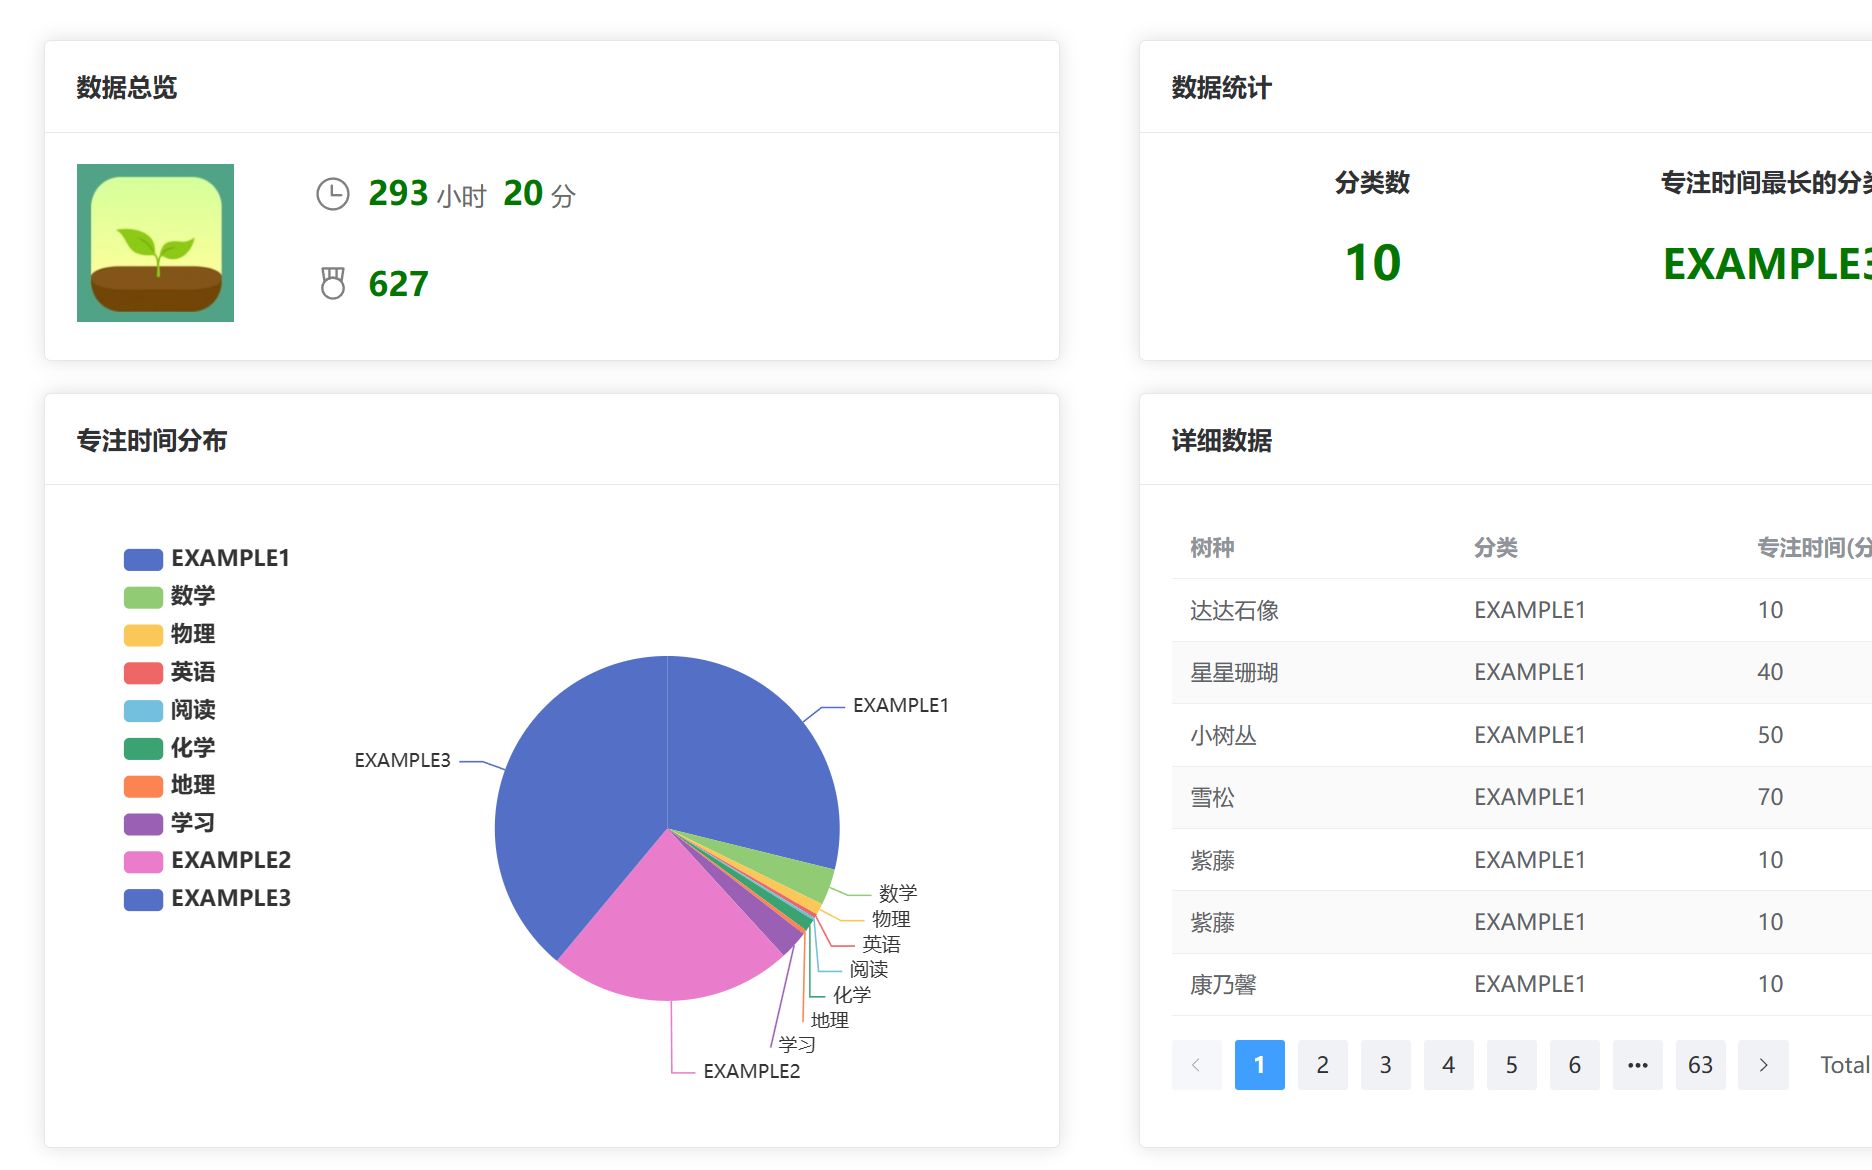Image resolution: width=1872 pixels, height=1170 pixels.
Task: Toggle the 学习 purple legend item
Action: [170, 823]
